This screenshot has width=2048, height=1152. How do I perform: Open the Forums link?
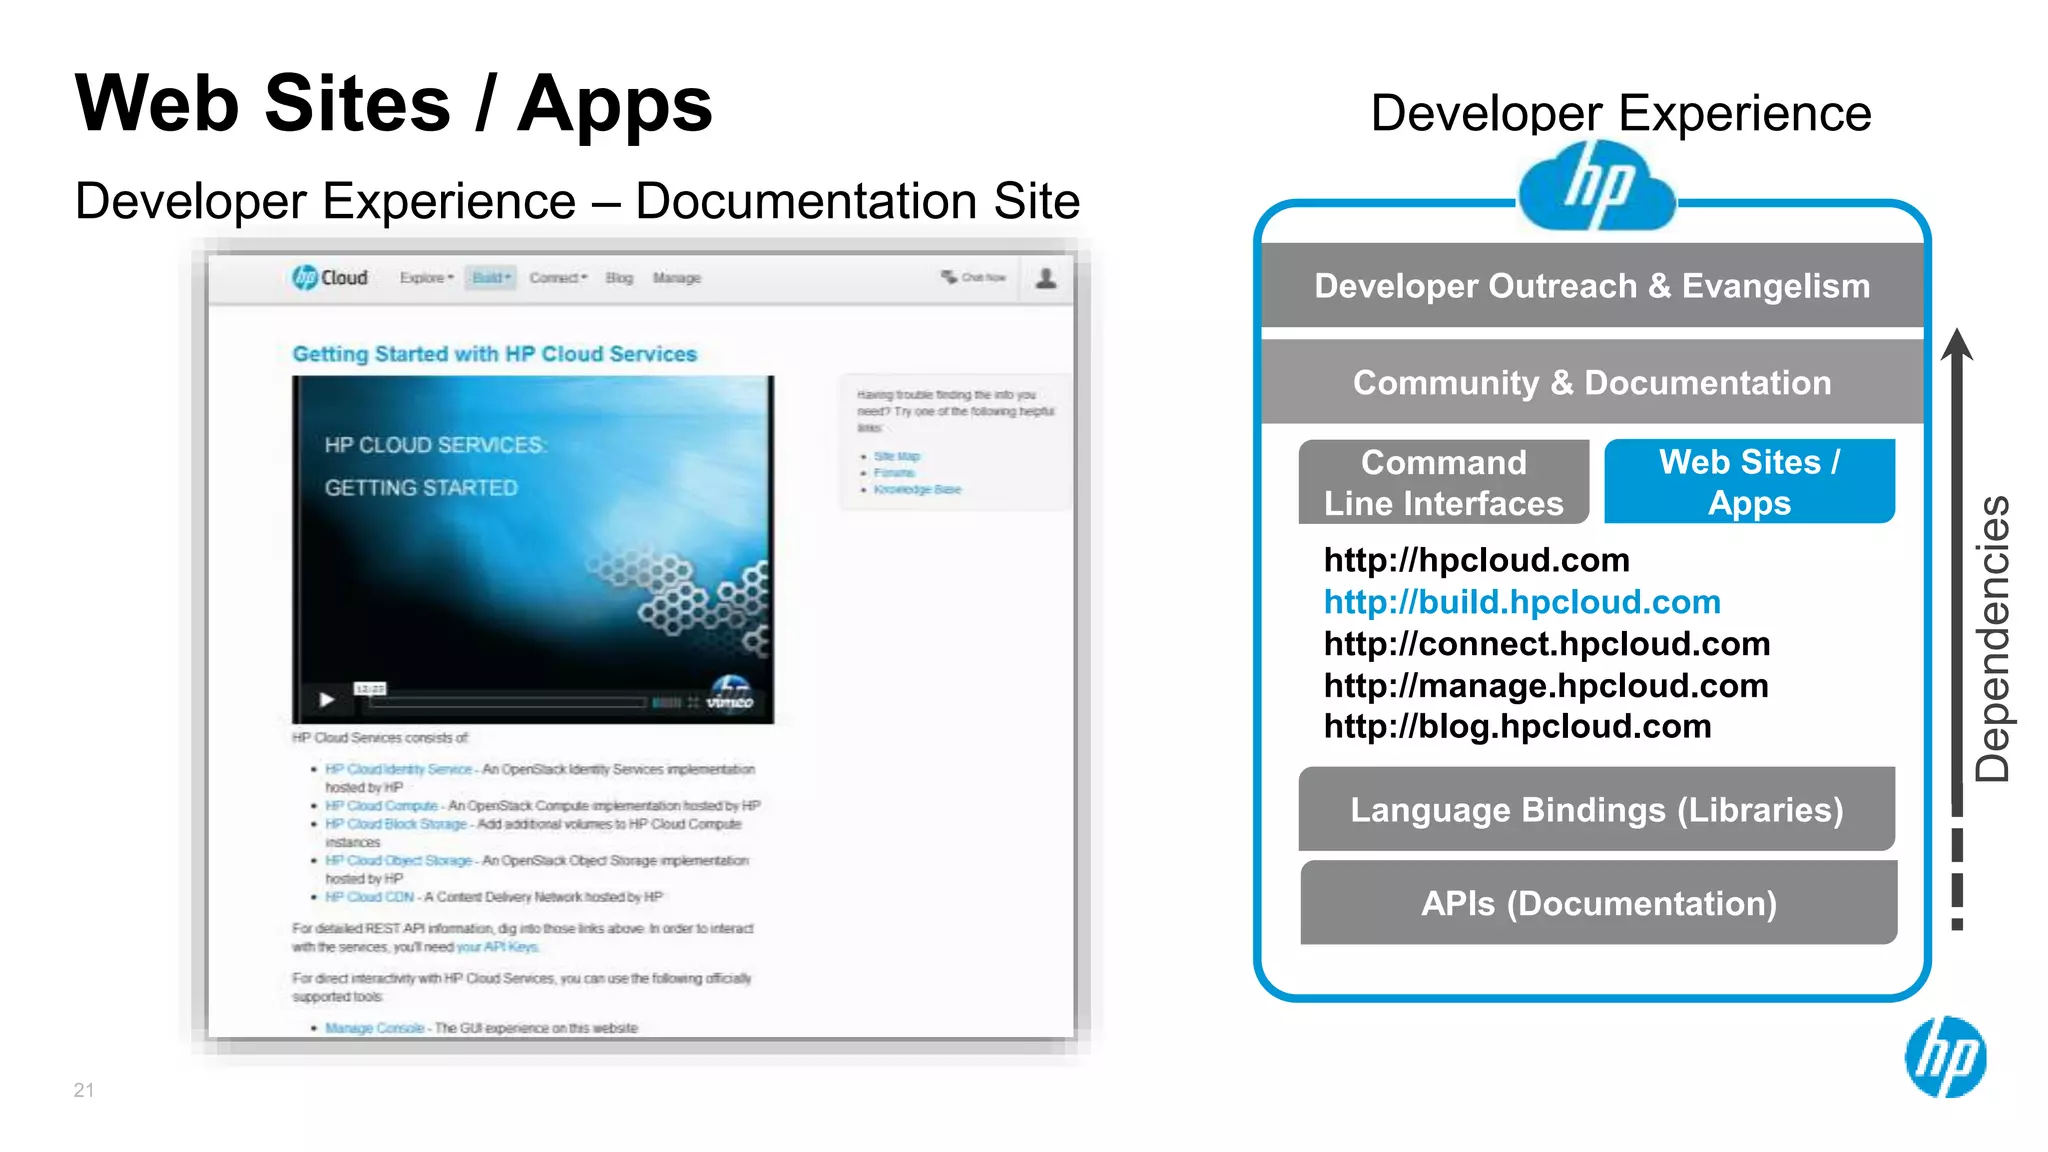[x=894, y=473]
